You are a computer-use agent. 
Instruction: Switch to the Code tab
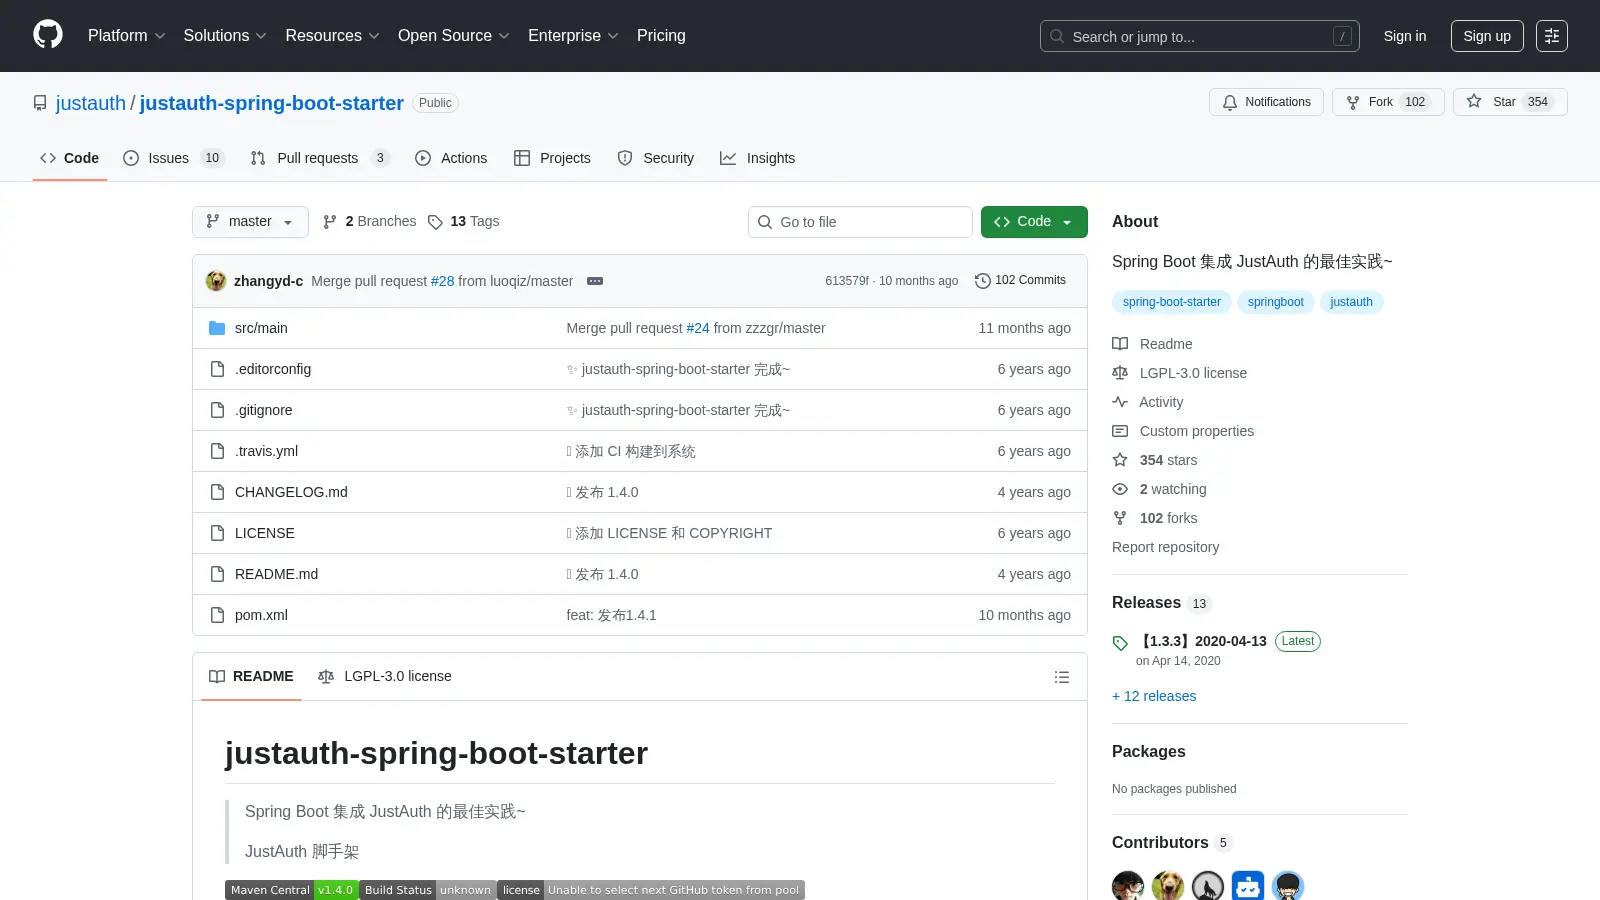(x=69, y=158)
